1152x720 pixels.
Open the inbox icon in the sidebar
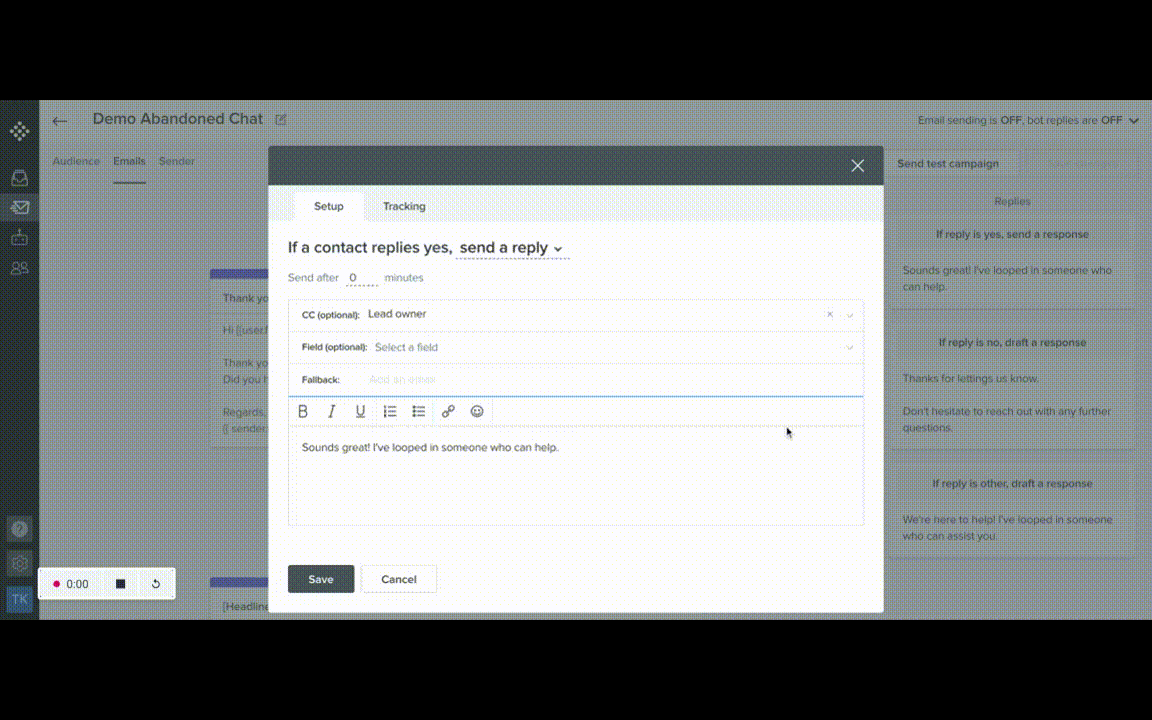pos(20,178)
